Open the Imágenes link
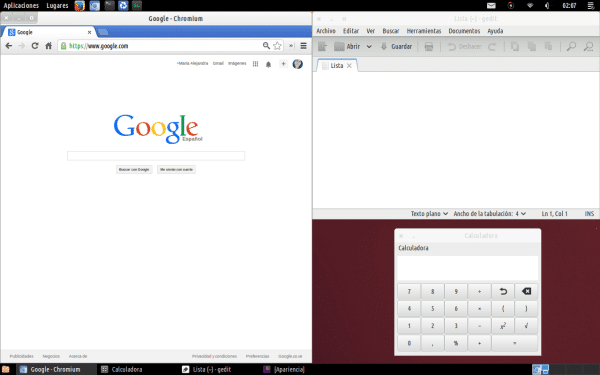Screen dimensions: 600x375 click(x=237, y=64)
